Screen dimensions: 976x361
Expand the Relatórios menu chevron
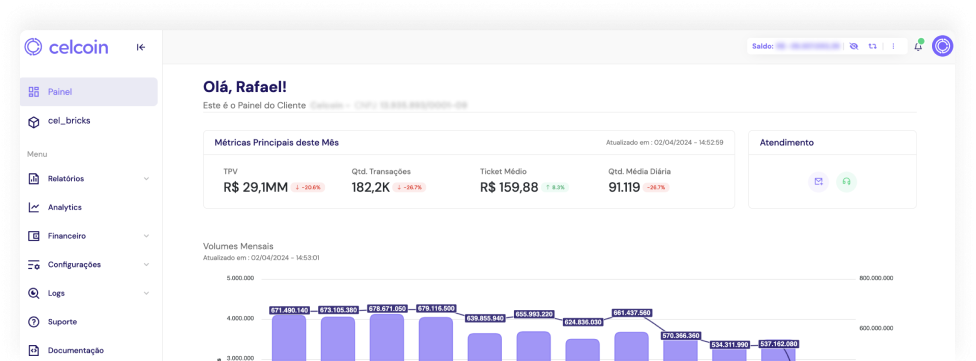coord(146,179)
